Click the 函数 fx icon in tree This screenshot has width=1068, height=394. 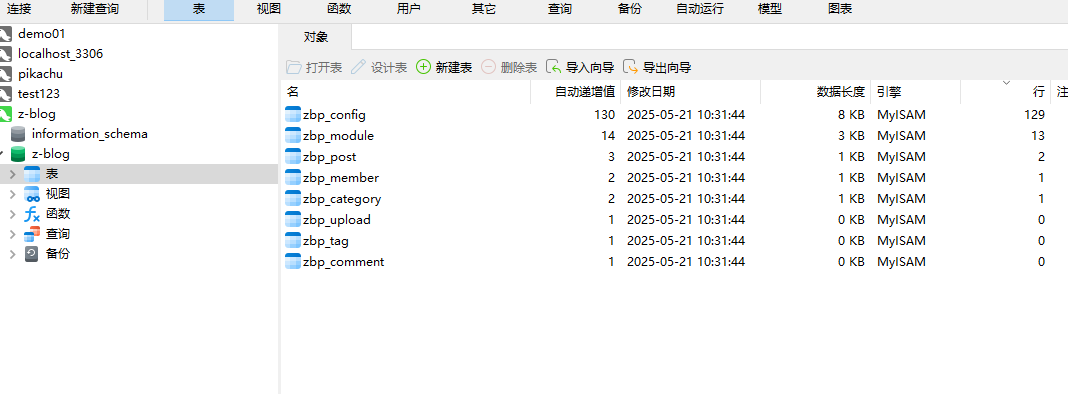[x=32, y=214]
